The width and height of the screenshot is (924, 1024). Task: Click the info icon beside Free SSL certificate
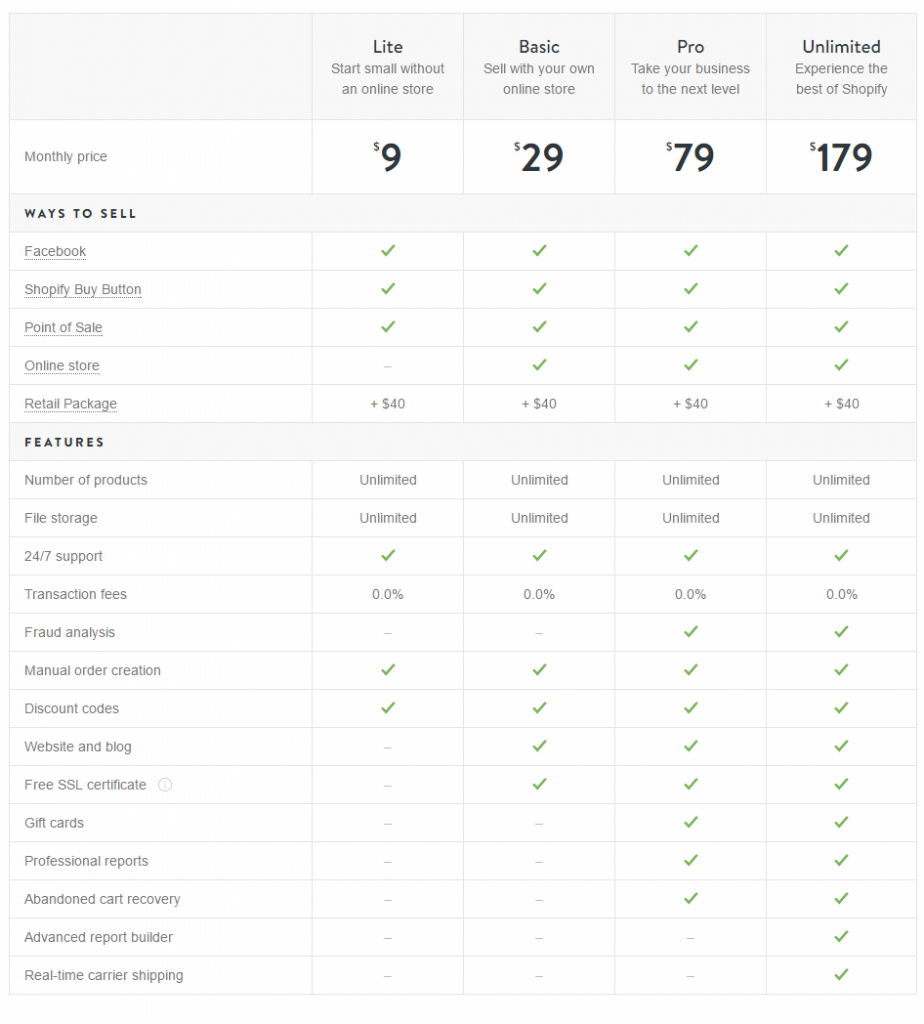tap(165, 784)
